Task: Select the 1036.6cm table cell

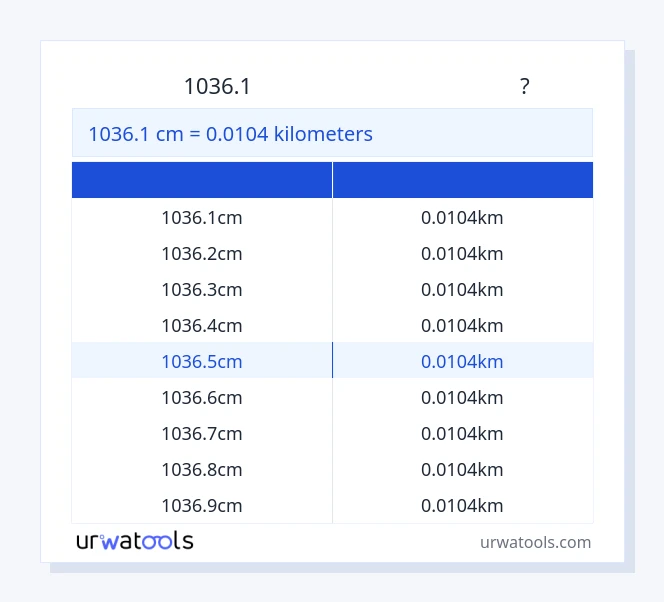Action: (x=202, y=397)
